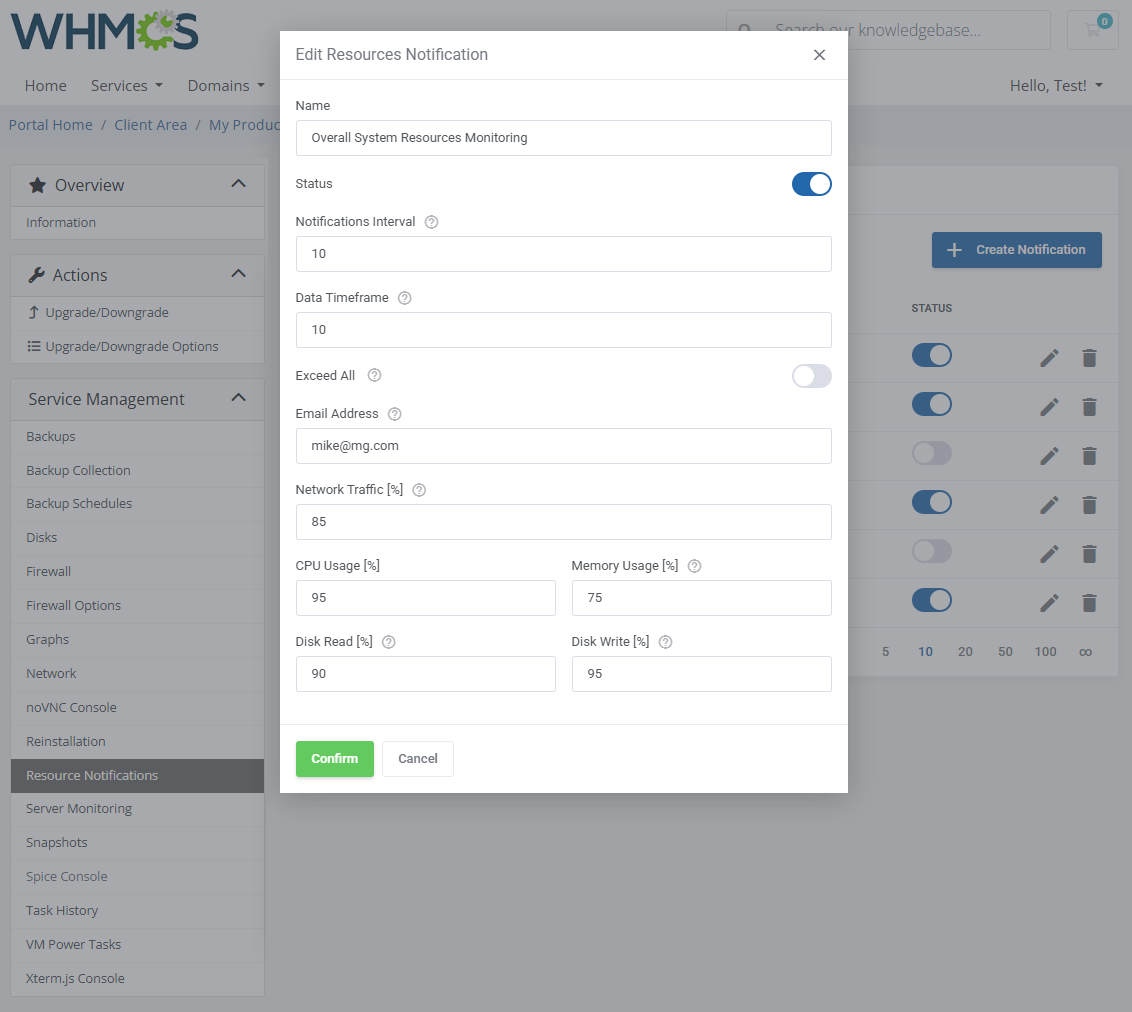Screen dimensions: 1132x1012
Task: Toggle the Status switch in dialog
Action: tap(811, 184)
